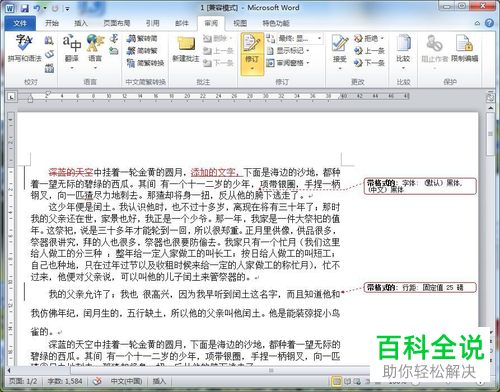Click the 接受 accept change icon
This screenshot has height=392, width=500.
[340, 44]
